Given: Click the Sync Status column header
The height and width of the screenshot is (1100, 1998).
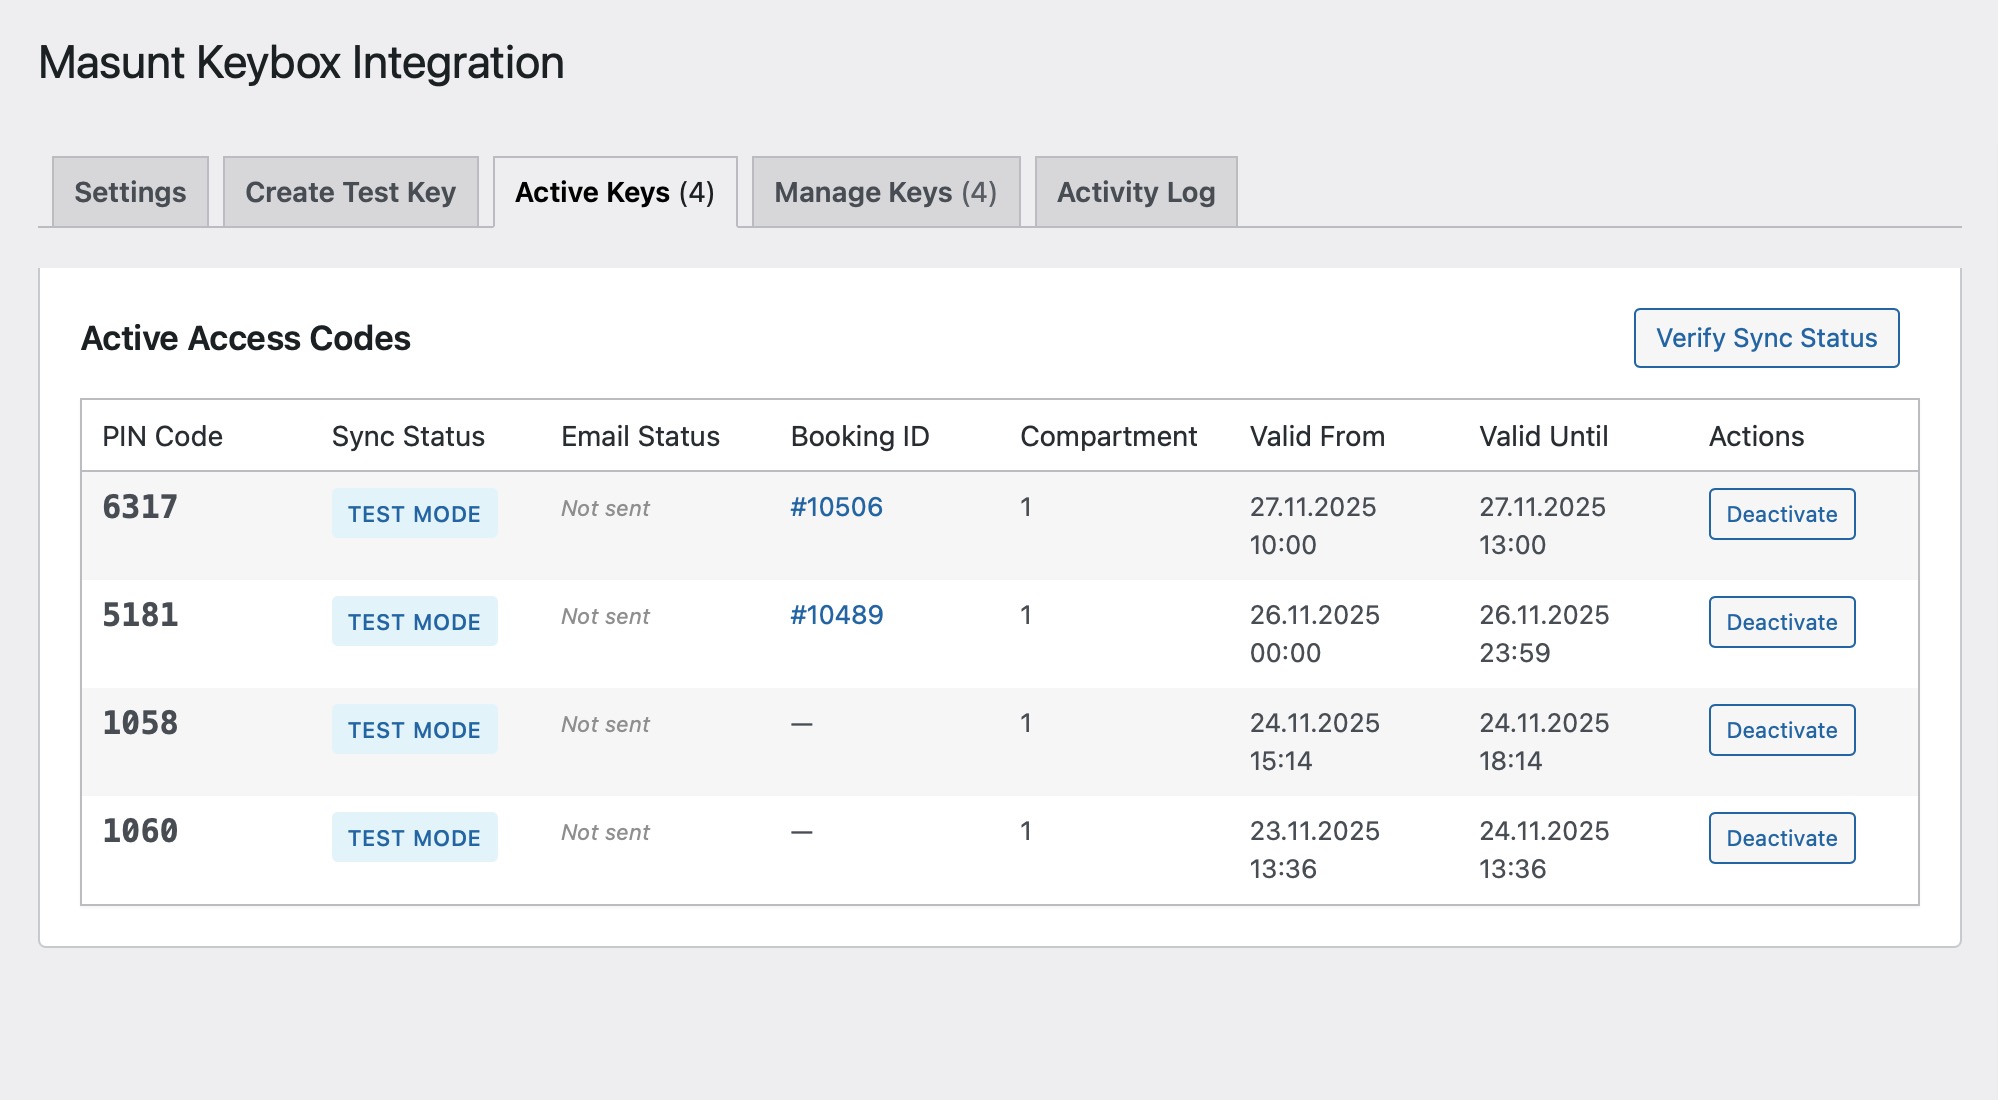Looking at the screenshot, I should click(408, 435).
